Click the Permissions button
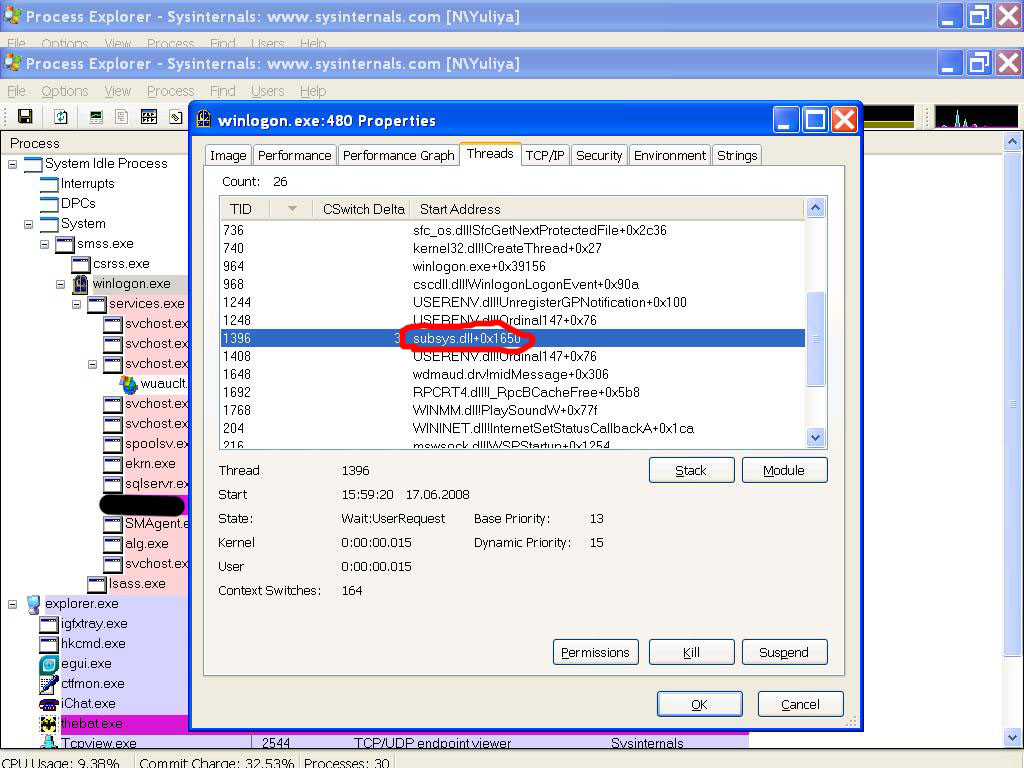Viewport: 1024px width, 768px height. [596, 652]
